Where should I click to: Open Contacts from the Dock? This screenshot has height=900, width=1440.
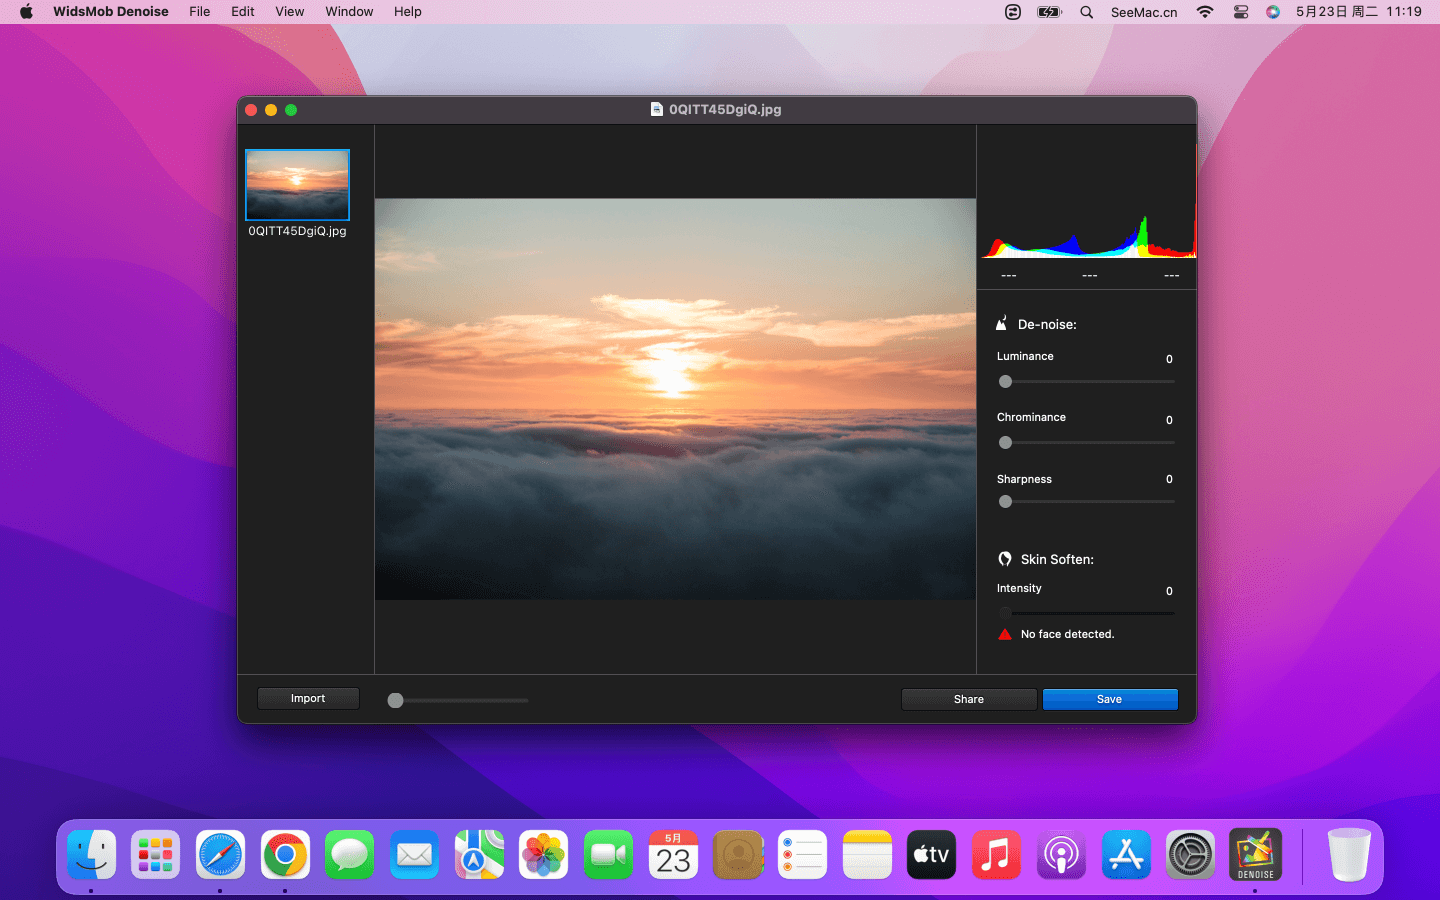(738, 855)
